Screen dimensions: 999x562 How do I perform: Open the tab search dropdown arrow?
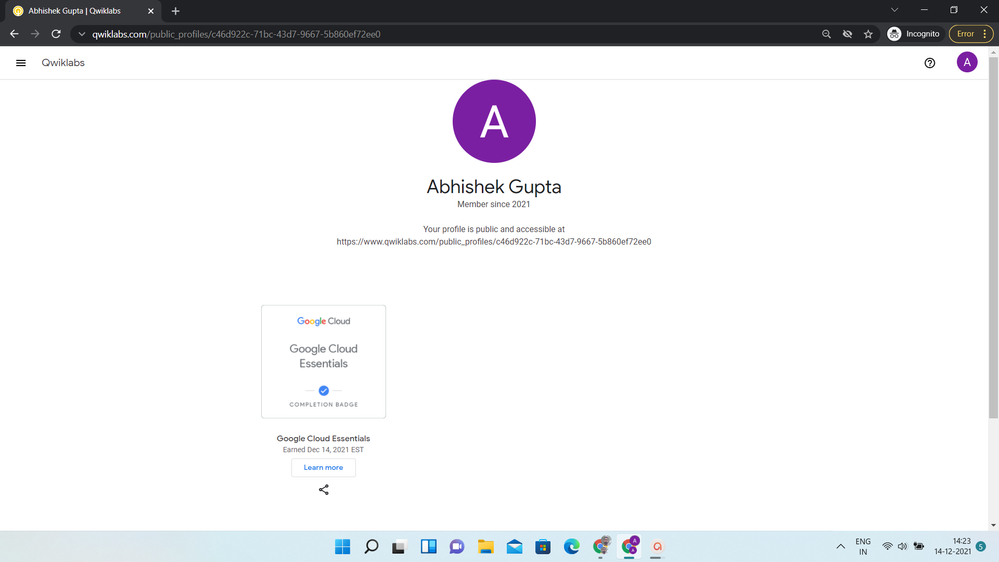pyautogui.click(x=895, y=10)
